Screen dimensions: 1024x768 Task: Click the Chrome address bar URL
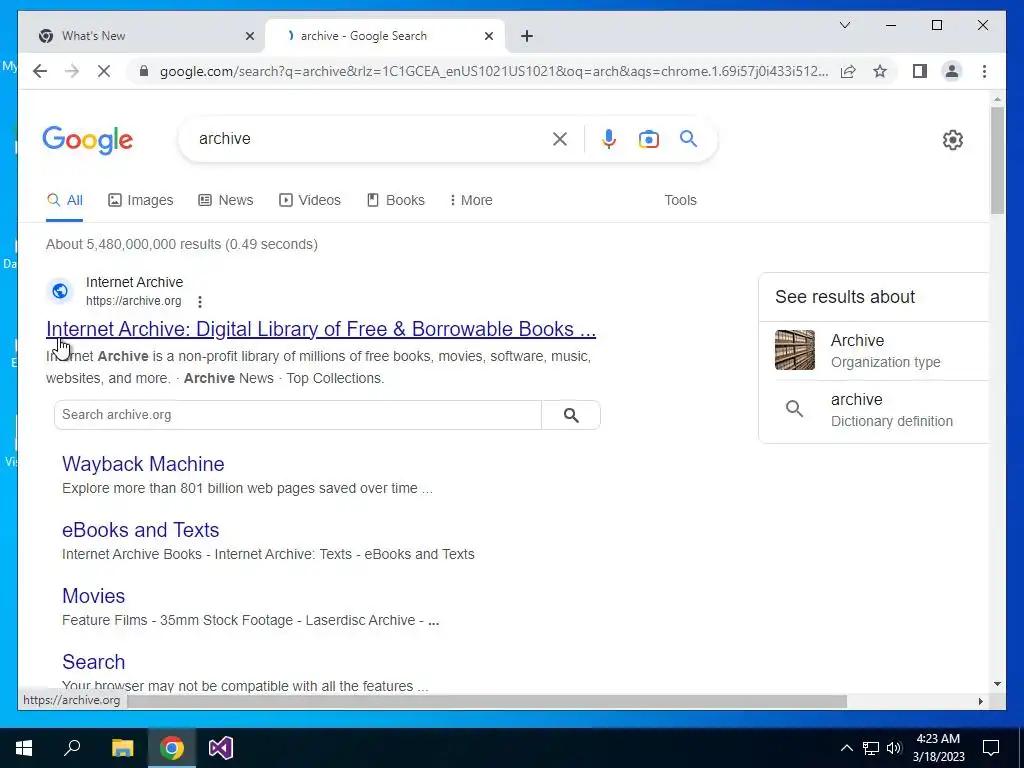(x=494, y=71)
